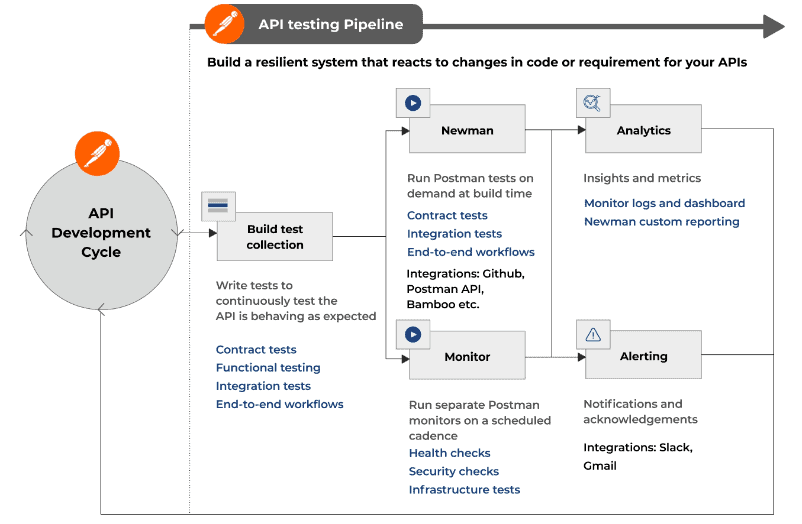802x524 pixels.
Task: Click the API Development Cycle circle
Action: tap(101, 233)
